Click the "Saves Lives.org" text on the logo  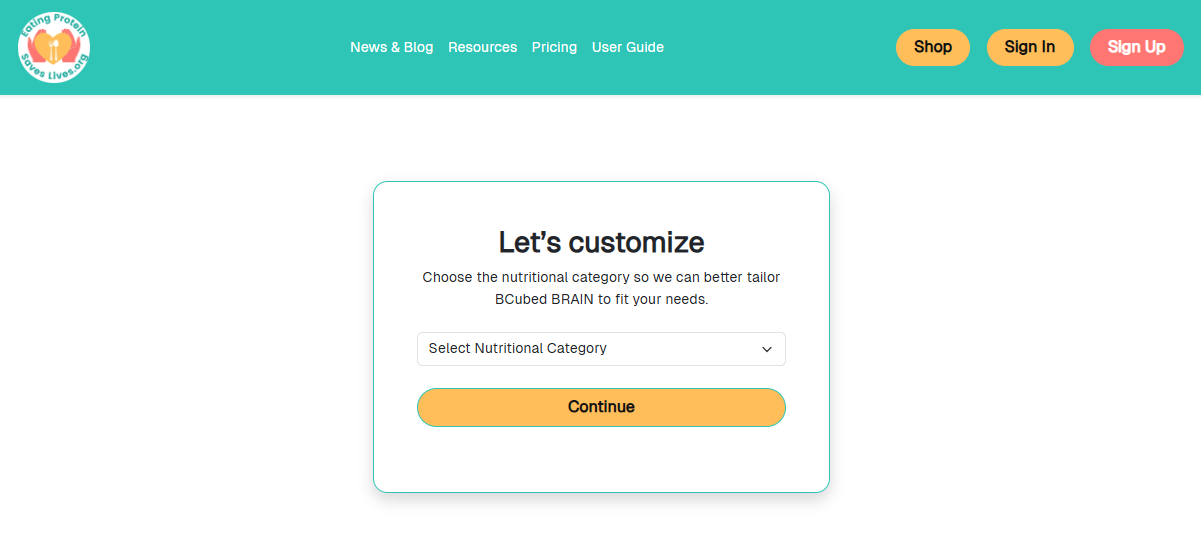point(53,73)
